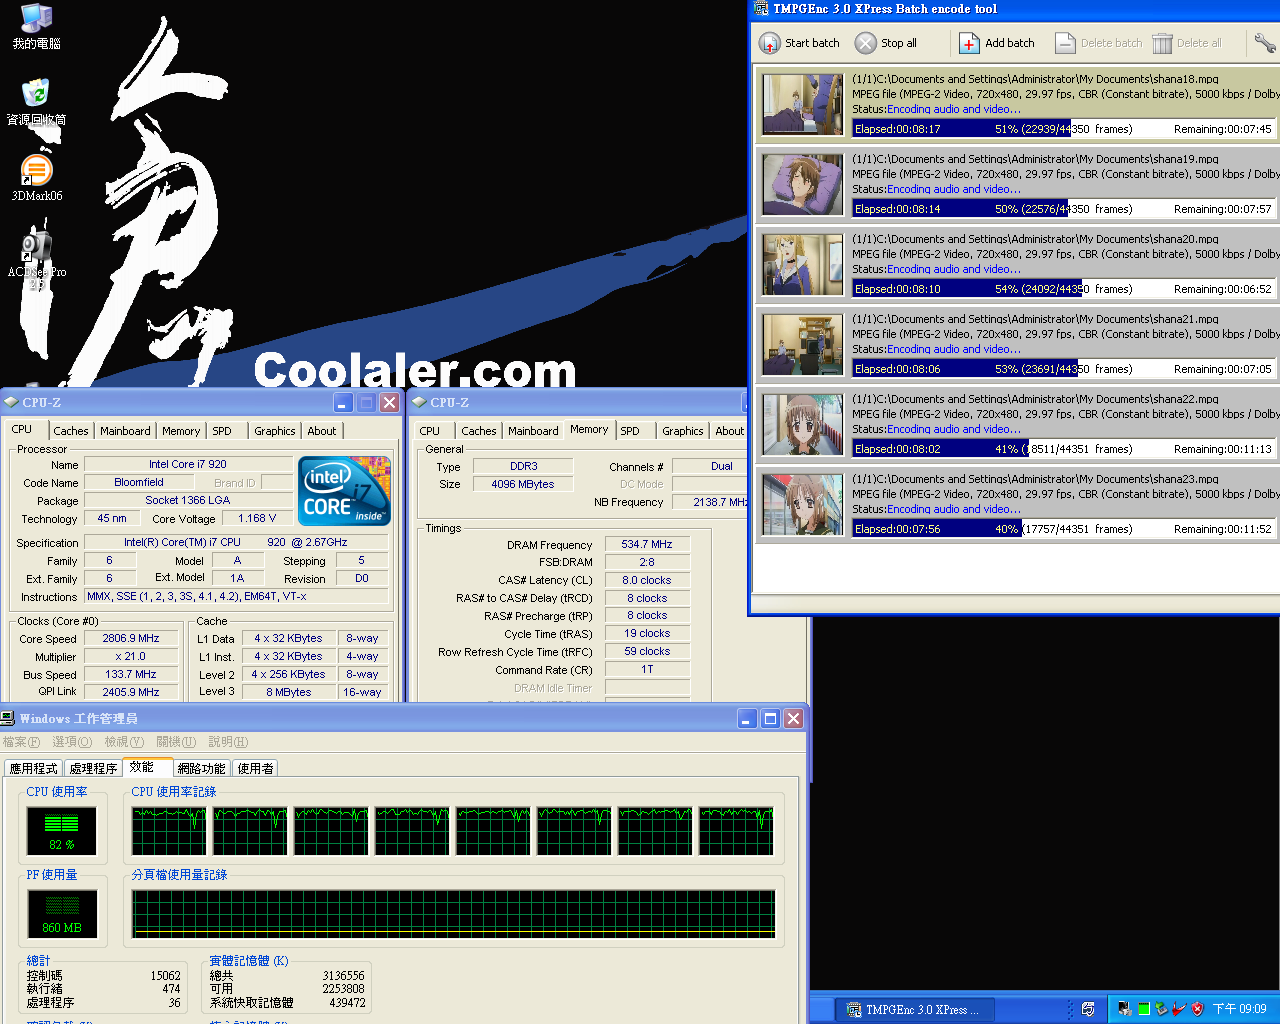Open the 關機 menu in Task Manager
The width and height of the screenshot is (1280, 1024).
click(176, 742)
